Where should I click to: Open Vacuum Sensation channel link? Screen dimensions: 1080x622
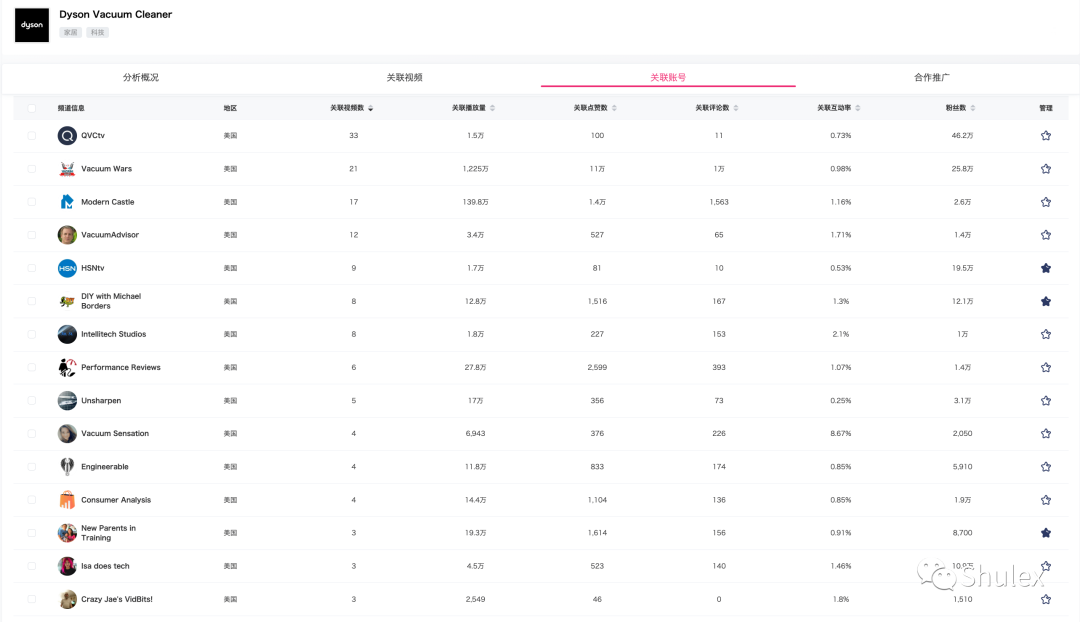[115, 433]
